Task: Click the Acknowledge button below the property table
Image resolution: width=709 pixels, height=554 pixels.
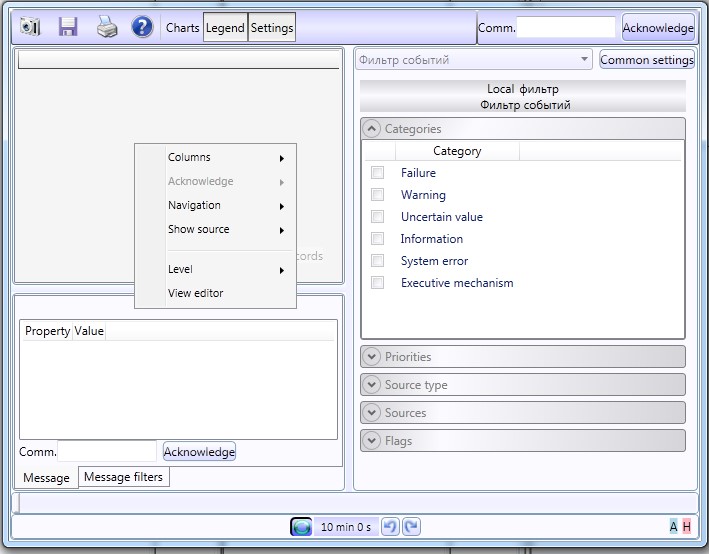Action: pos(199,451)
